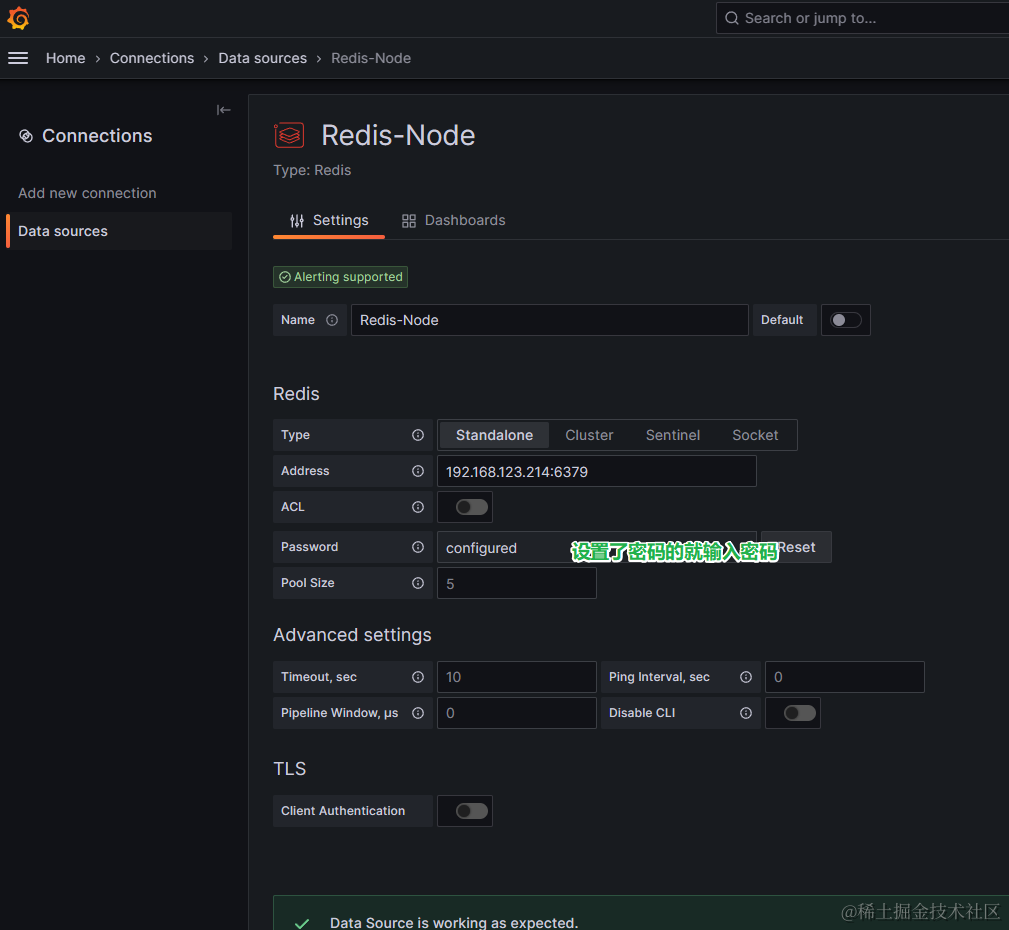Screen dimensions: 1009x930
Task: Click the success message check icon
Action: (x=302, y=924)
